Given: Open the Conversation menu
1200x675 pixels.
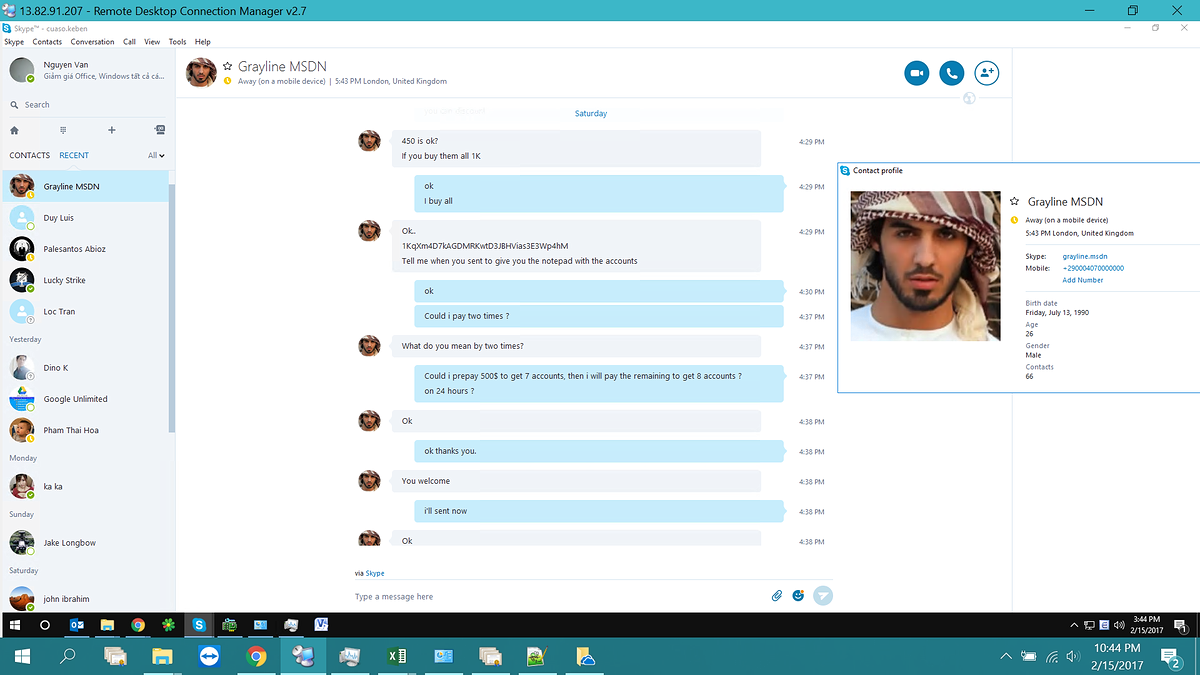Looking at the screenshot, I should (93, 42).
